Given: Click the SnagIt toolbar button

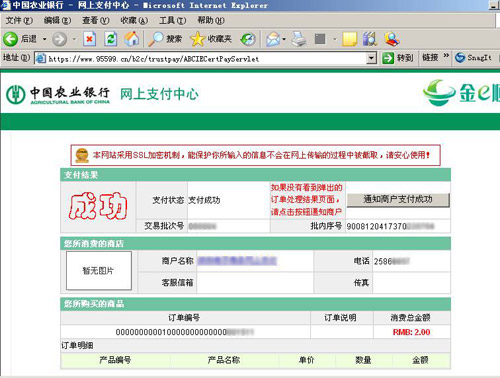Looking at the screenshot, I should tap(473, 58).
